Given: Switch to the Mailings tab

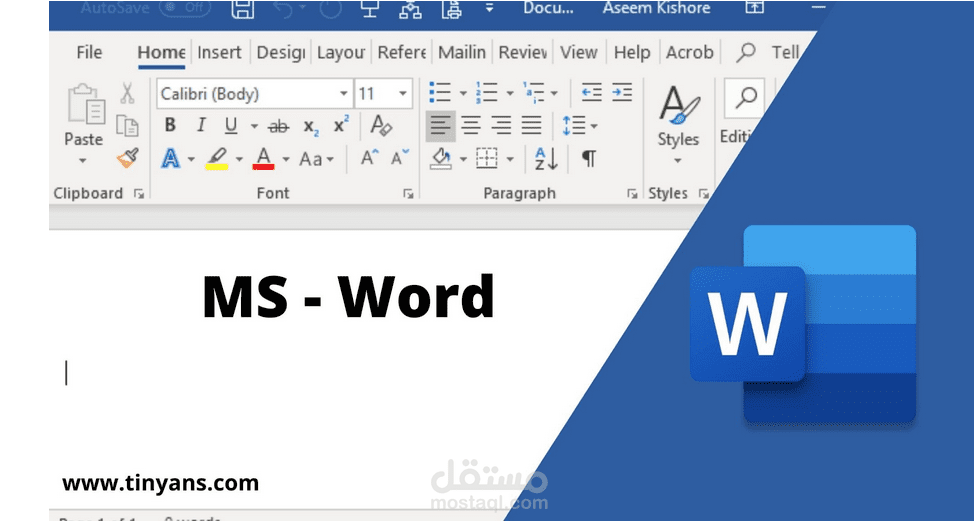Looking at the screenshot, I should [x=462, y=52].
